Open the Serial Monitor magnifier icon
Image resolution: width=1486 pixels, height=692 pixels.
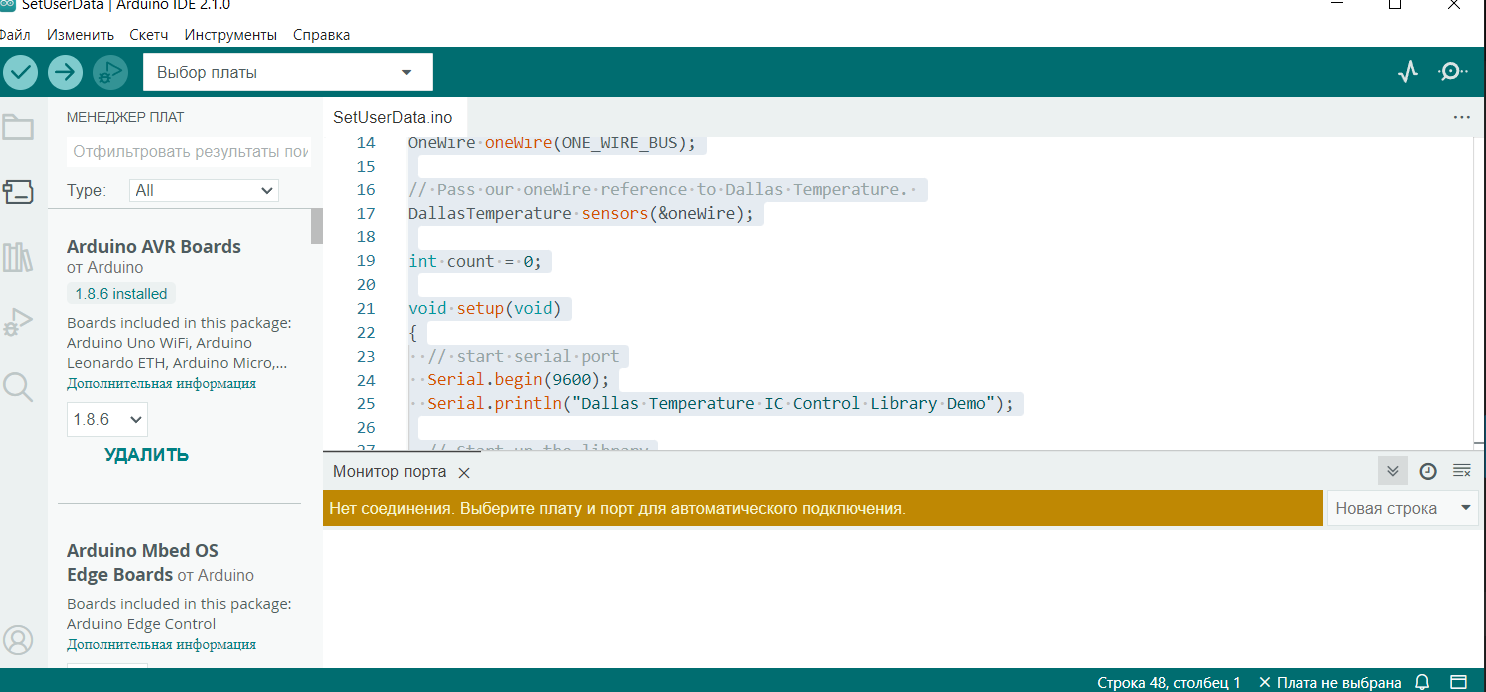(x=1453, y=72)
